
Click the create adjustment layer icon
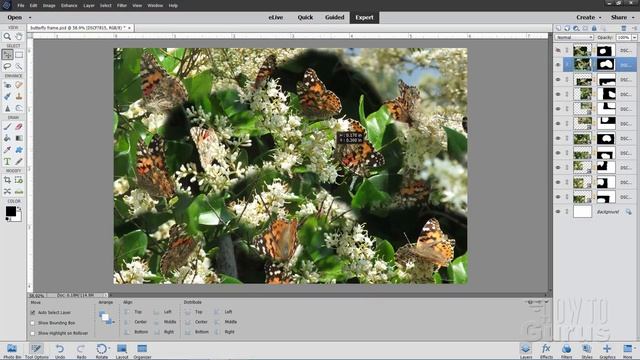click(576, 28)
